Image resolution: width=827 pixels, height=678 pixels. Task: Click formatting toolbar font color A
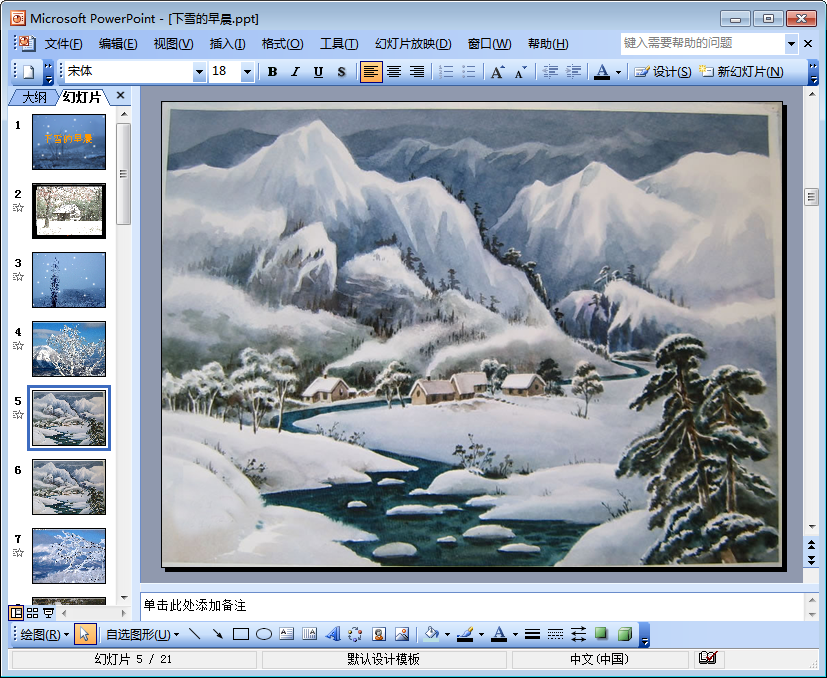click(x=602, y=72)
